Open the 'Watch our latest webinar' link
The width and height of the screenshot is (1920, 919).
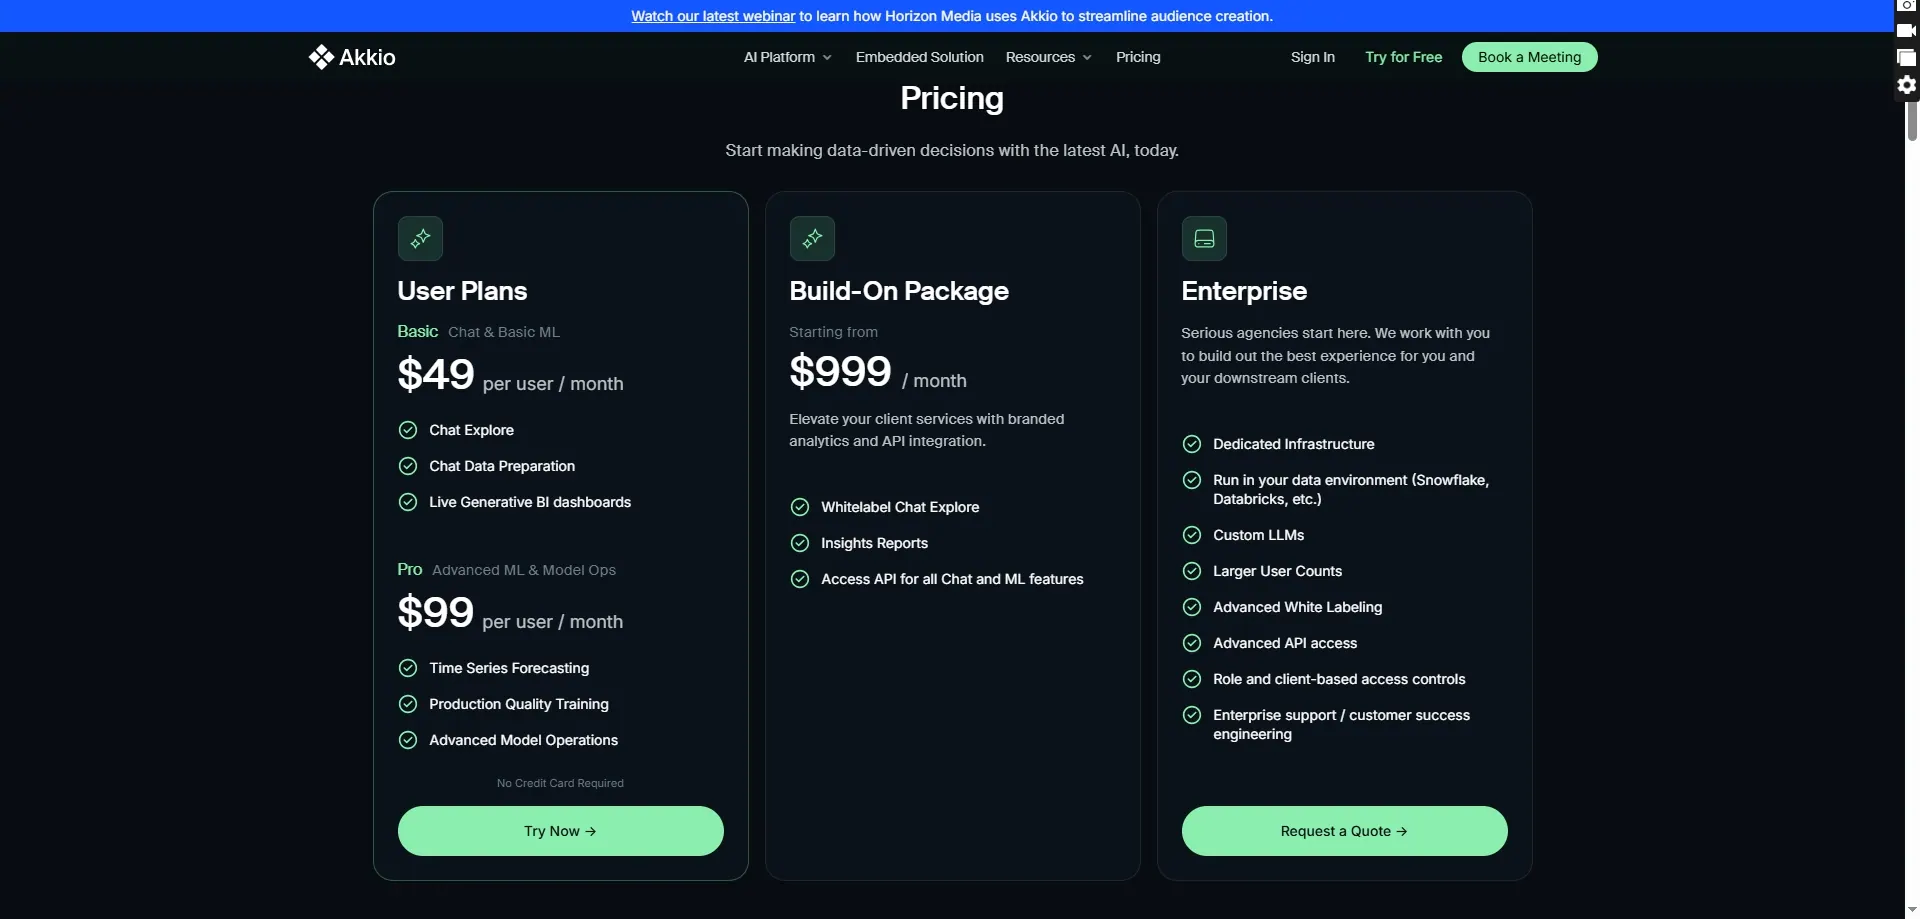tap(713, 16)
